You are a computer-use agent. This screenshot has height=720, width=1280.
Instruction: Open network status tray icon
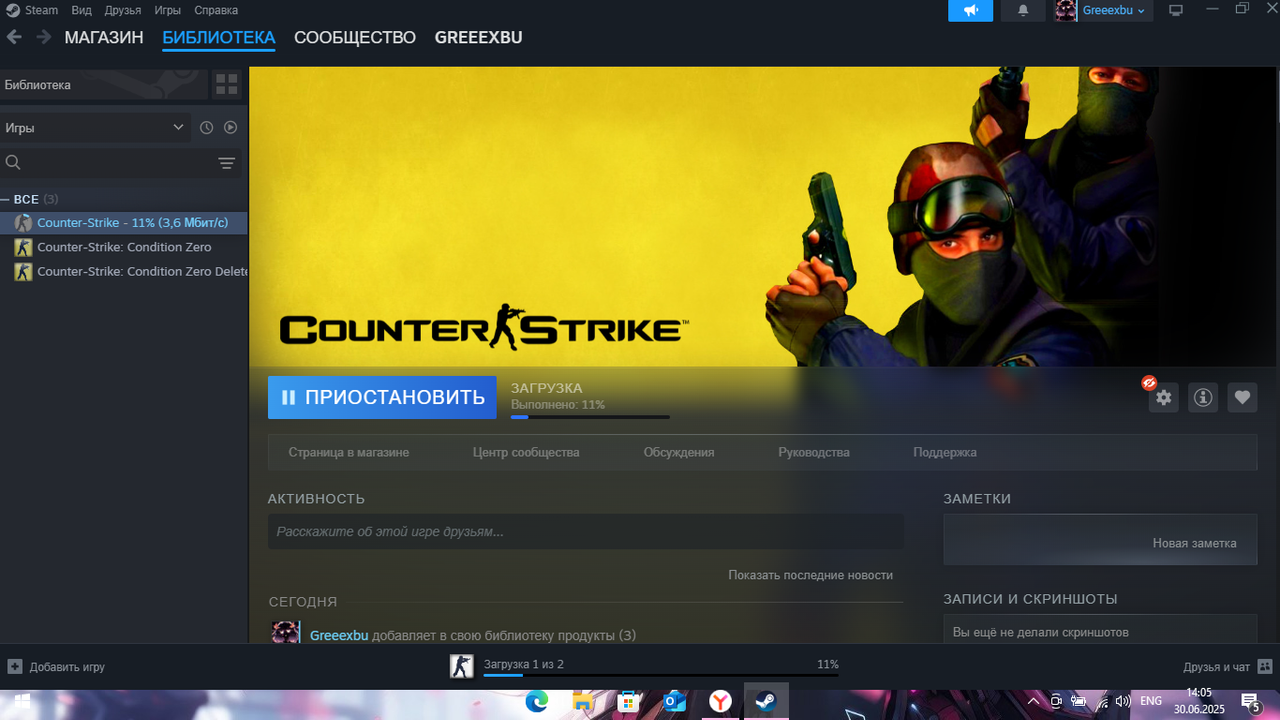tap(1101, 702)
